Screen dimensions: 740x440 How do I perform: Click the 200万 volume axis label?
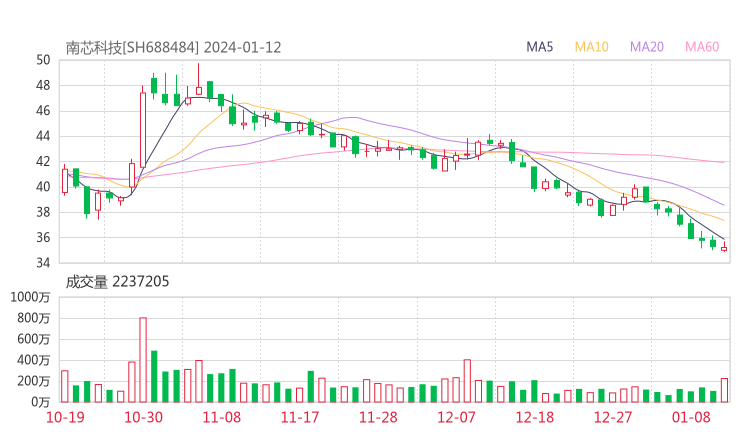tap(34, 381)
